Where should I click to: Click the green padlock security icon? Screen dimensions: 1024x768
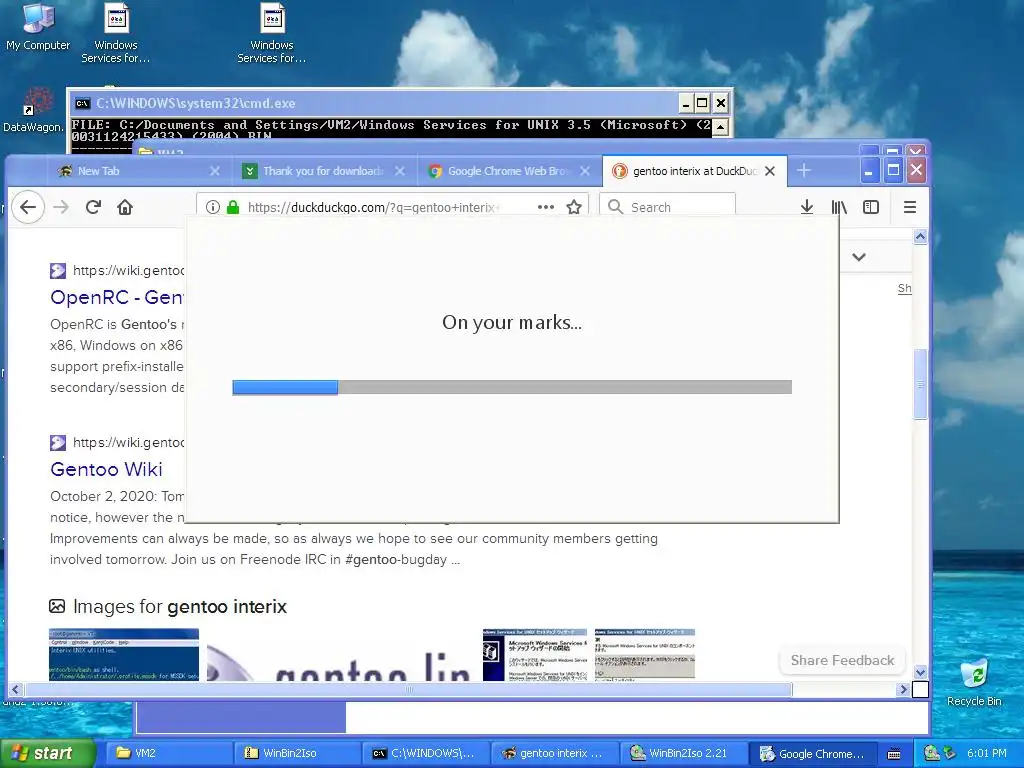[x=232, y=207]
